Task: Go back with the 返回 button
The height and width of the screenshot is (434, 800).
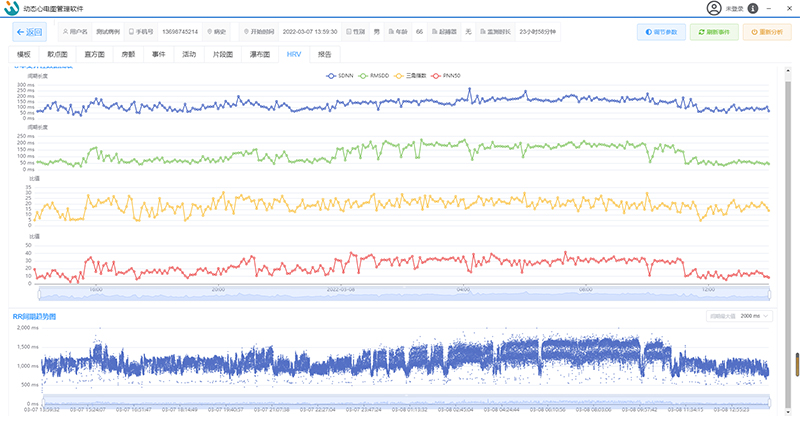Action: coord(29,32)
